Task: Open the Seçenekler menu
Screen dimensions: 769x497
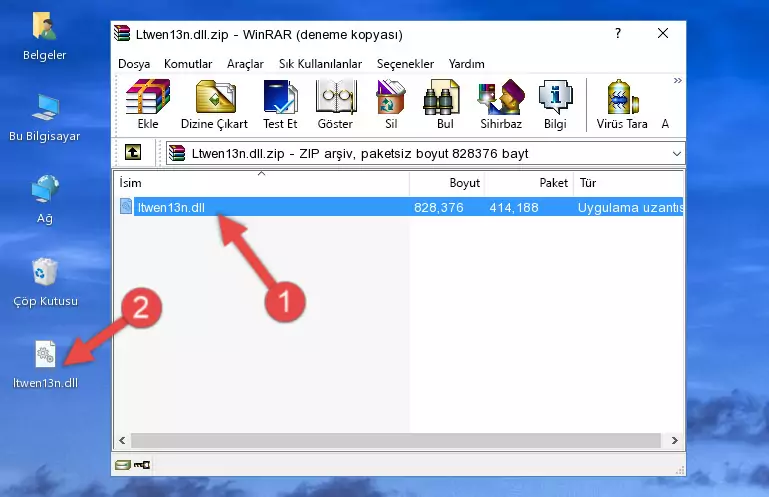Action: [405, 64]
